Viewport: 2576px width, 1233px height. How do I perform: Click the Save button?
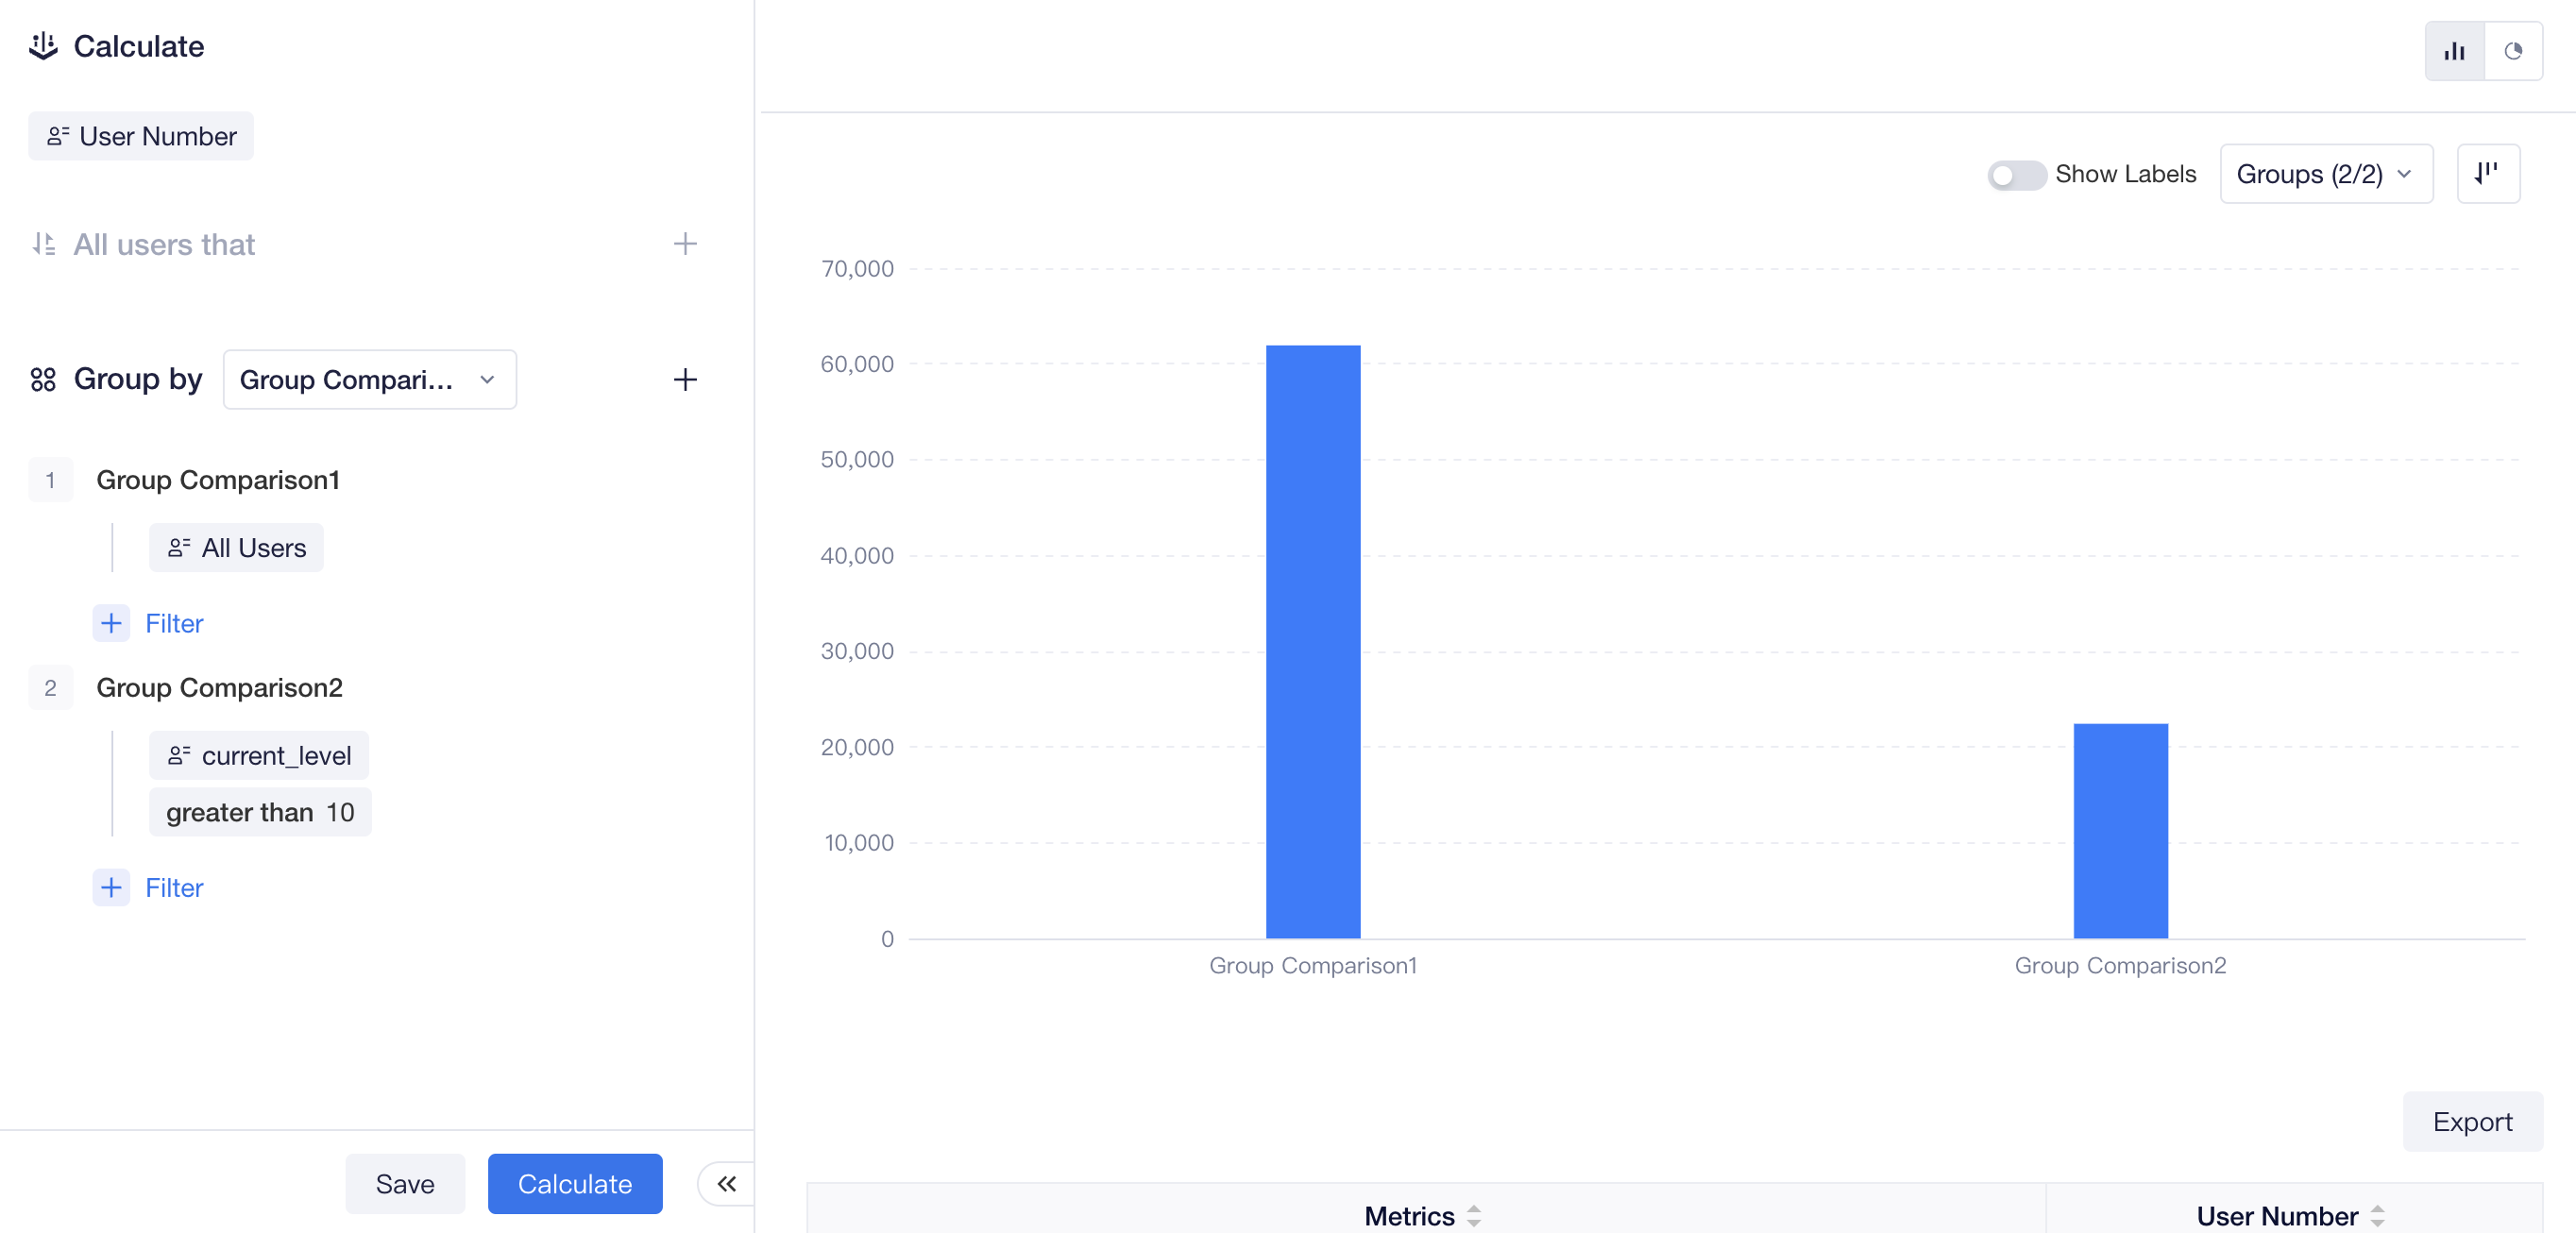pyautogui.click(x=405, y=1184)
